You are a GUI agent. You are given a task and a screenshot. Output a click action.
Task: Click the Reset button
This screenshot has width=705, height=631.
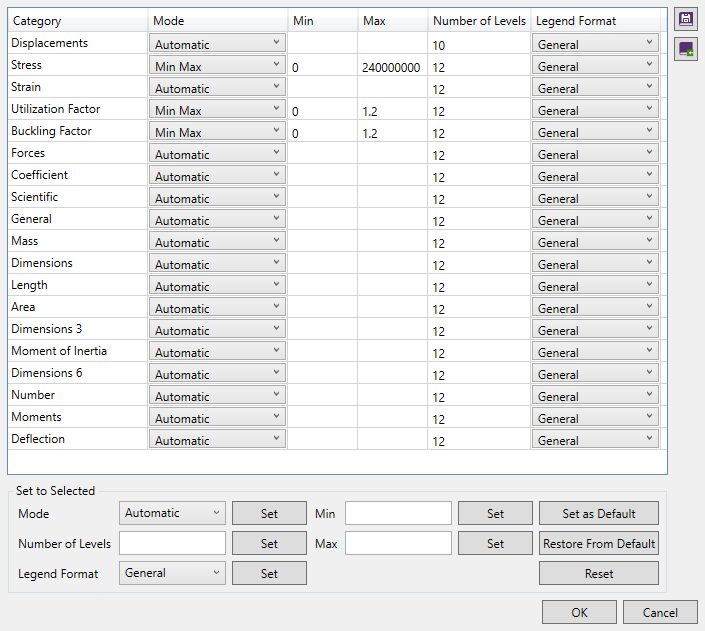[598, 573]
